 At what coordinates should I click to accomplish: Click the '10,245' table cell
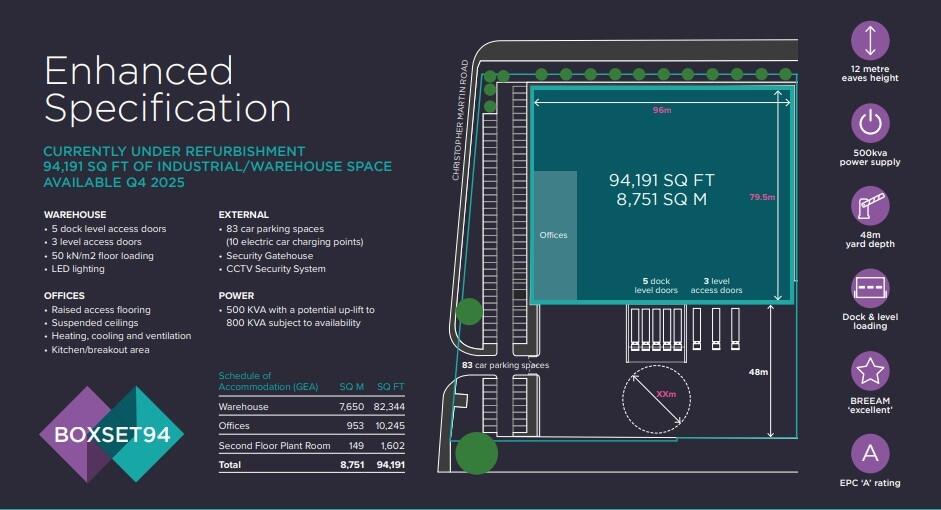[389, 426]
